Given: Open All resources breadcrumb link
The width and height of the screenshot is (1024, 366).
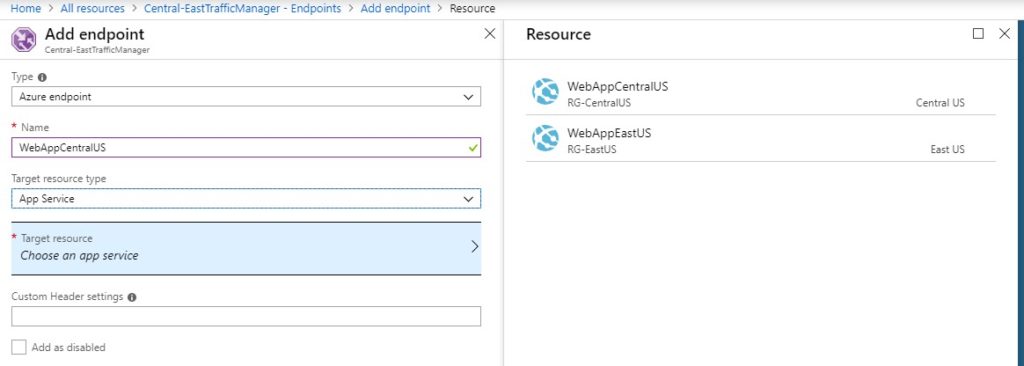Looking at the screenshot, I should [92, 8].
